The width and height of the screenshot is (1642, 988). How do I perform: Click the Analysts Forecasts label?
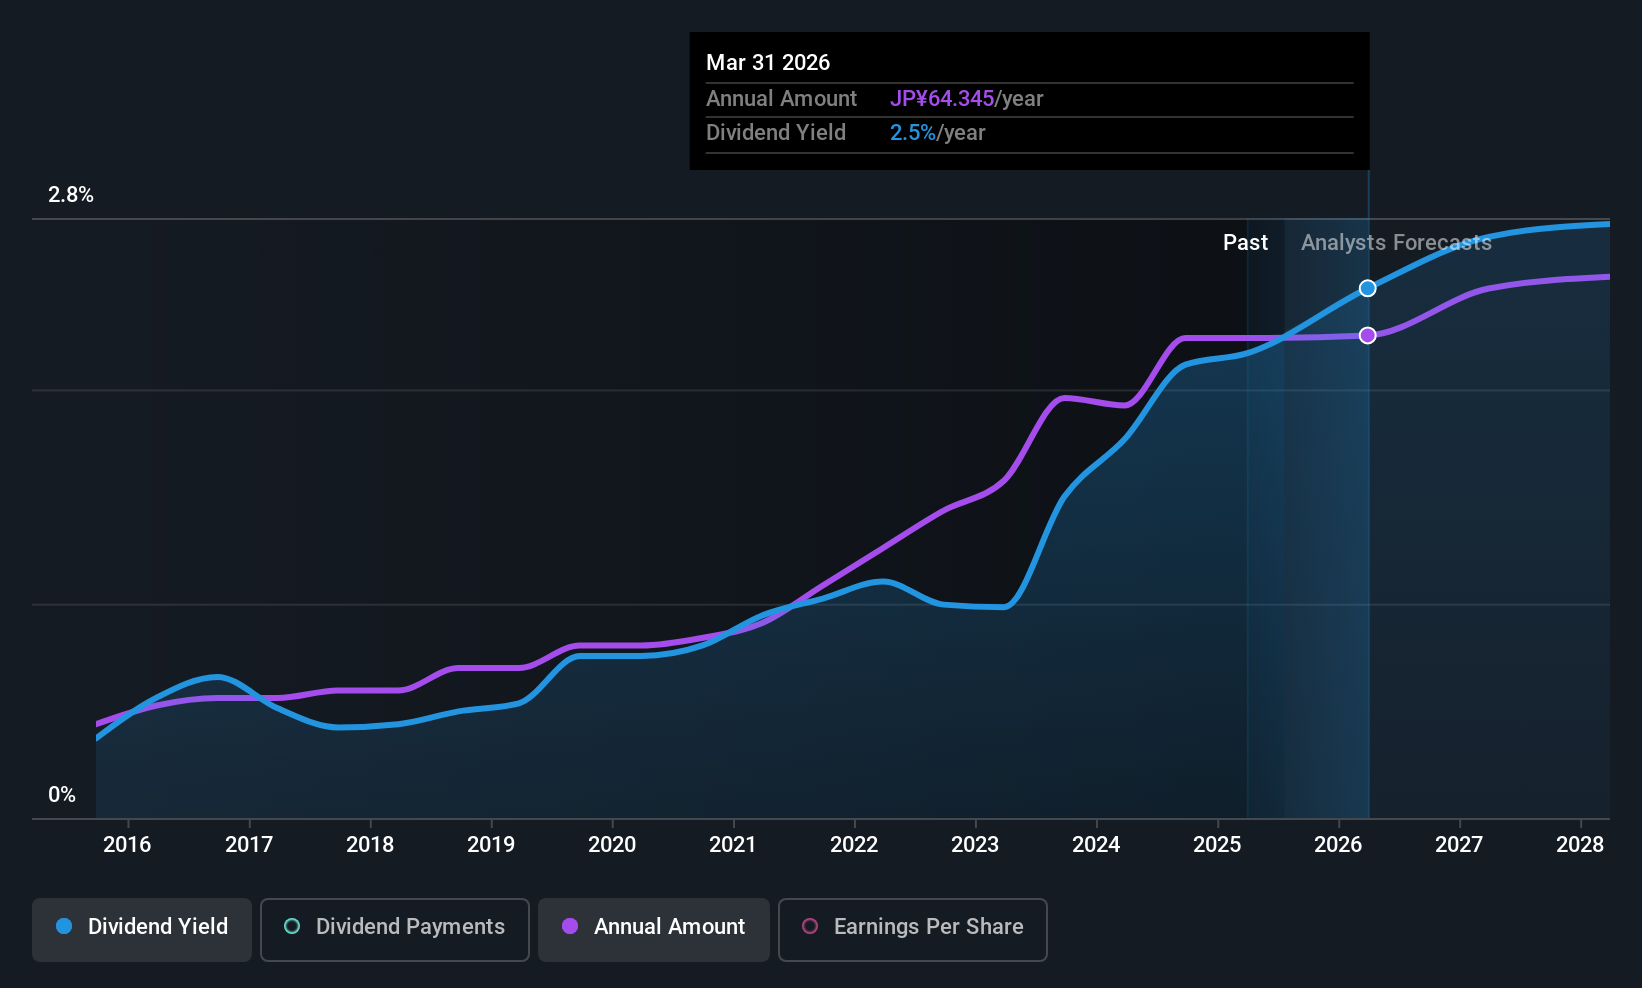tap(1396, 242)
